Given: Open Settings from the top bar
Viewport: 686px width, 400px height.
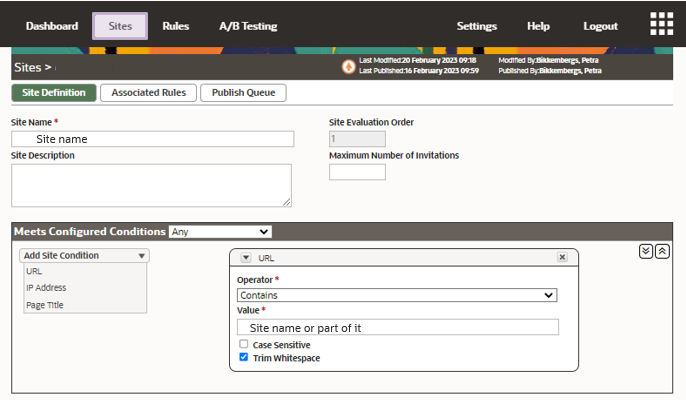Looking at the screenshot, I should click(x=477, y=26).
